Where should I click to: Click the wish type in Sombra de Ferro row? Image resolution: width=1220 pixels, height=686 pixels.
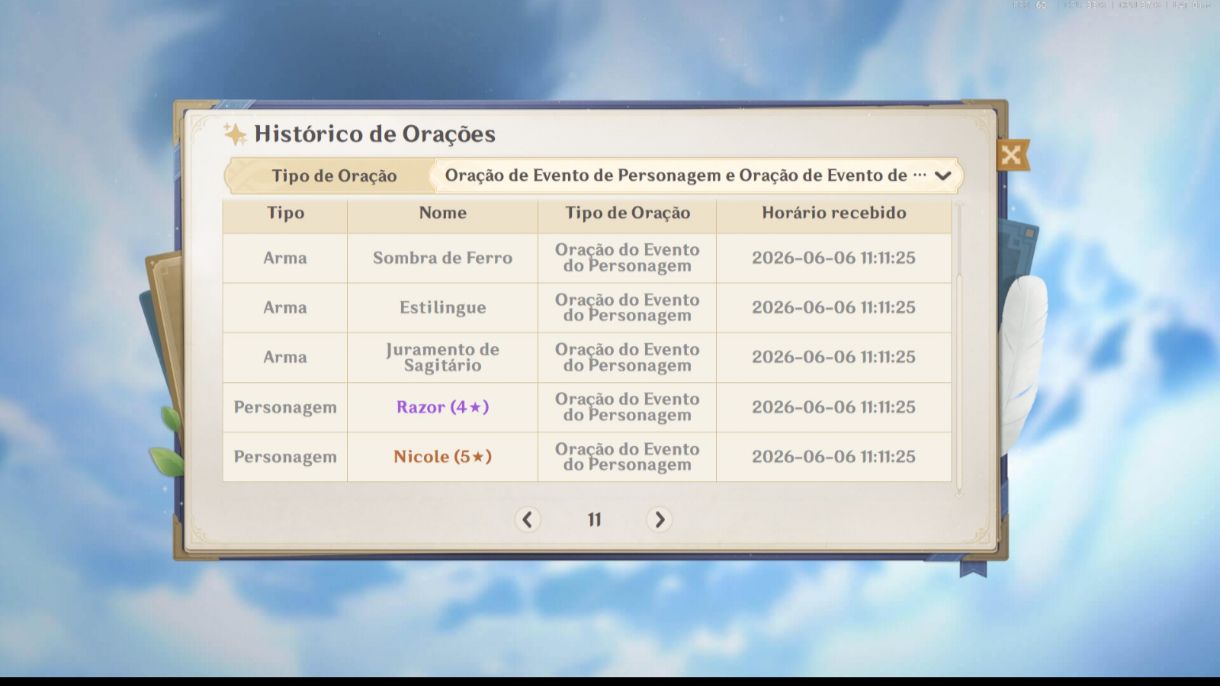627,258
